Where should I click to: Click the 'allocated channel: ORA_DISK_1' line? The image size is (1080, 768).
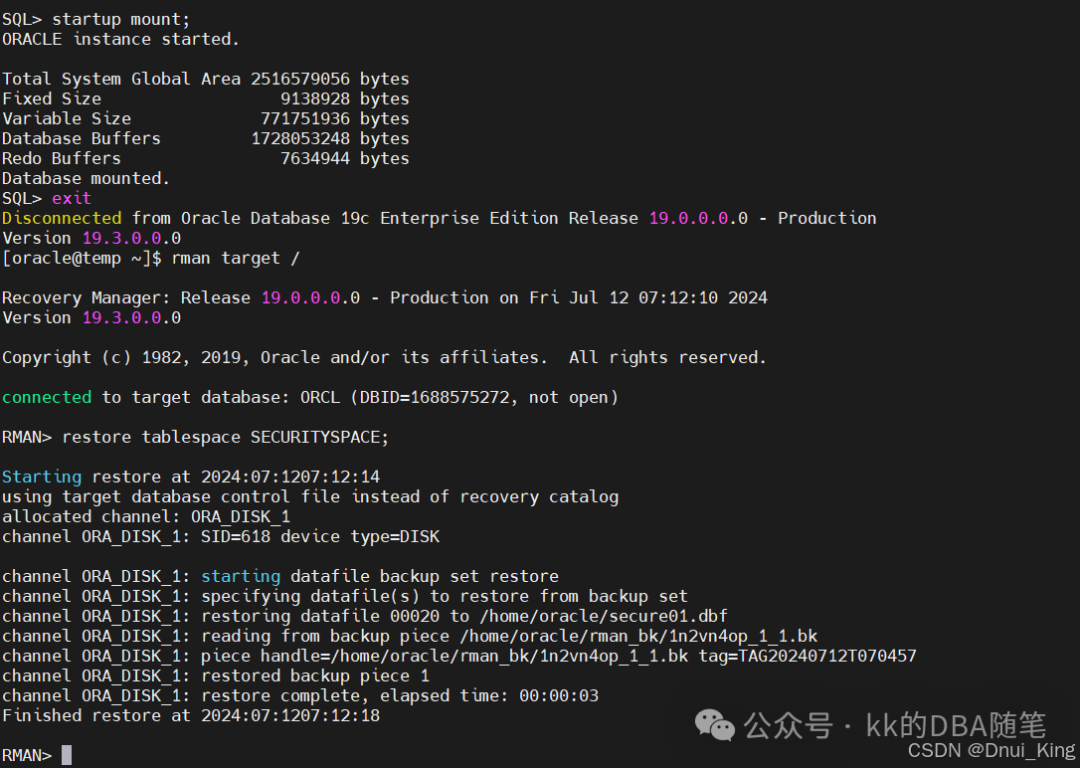(x=146, y=516)
